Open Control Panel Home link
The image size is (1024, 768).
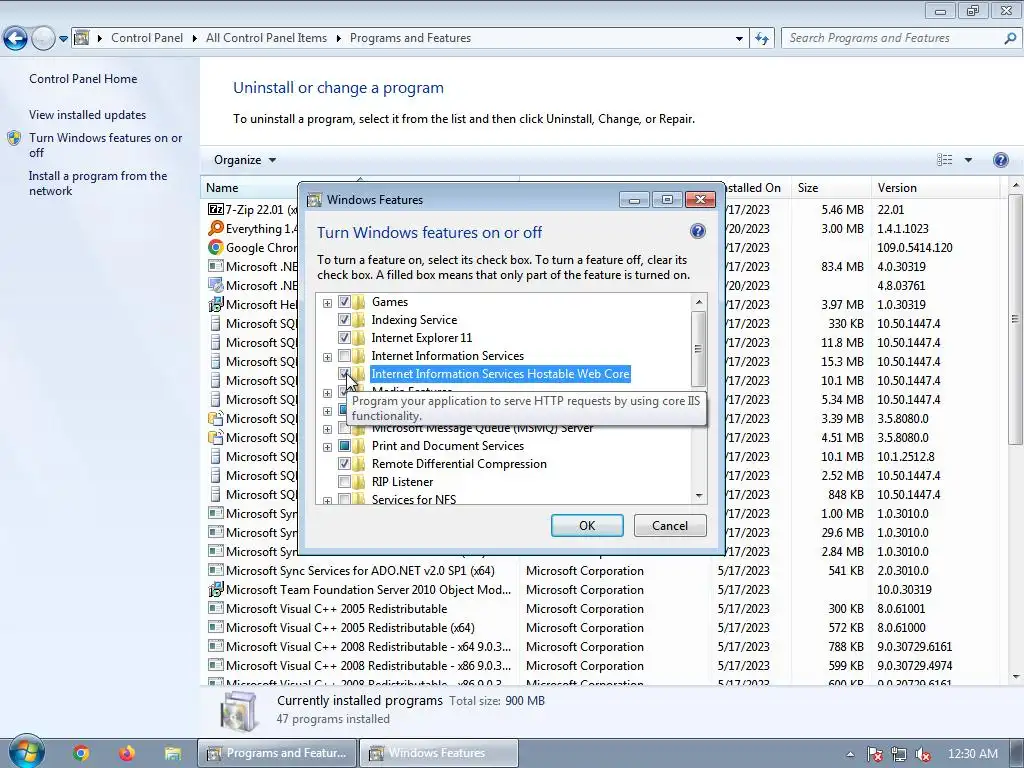(83, 79)
